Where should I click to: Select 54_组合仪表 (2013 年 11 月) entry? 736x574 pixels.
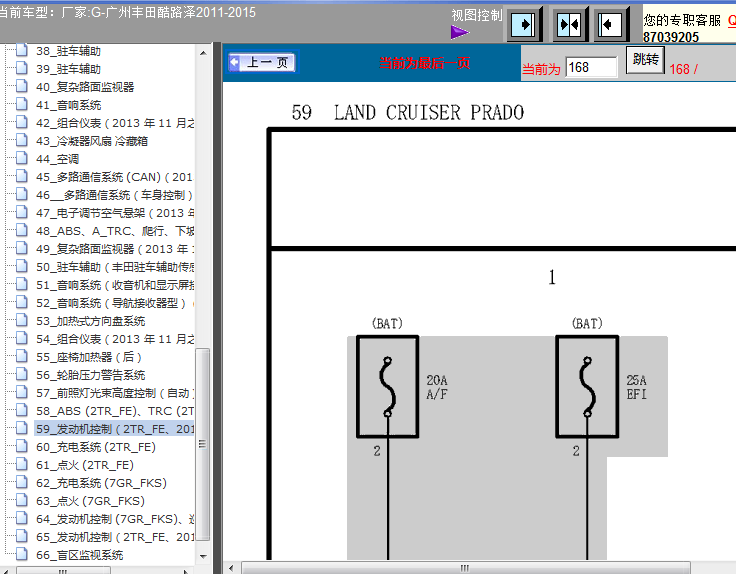(115, 339)
